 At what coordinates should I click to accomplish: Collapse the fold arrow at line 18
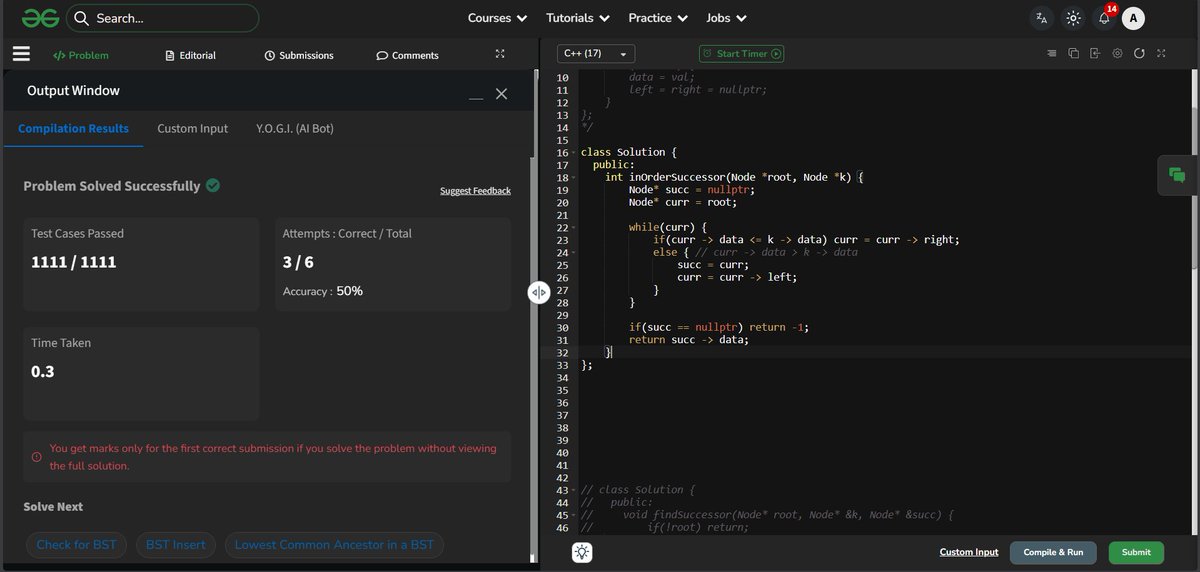pos(573,177)
